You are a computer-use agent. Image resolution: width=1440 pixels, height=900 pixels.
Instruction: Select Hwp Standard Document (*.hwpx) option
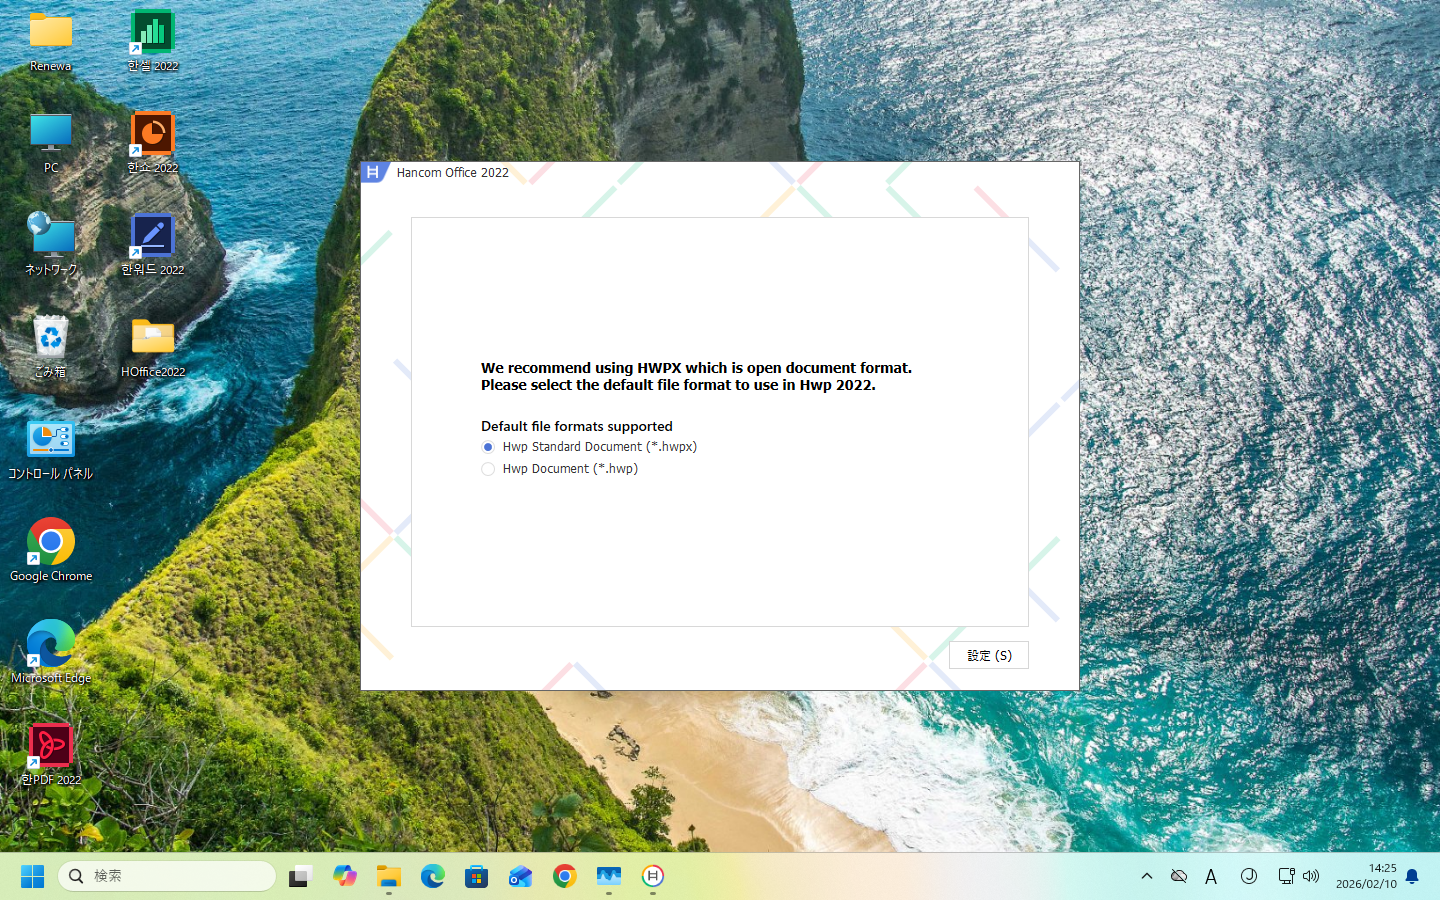[488, 447]
